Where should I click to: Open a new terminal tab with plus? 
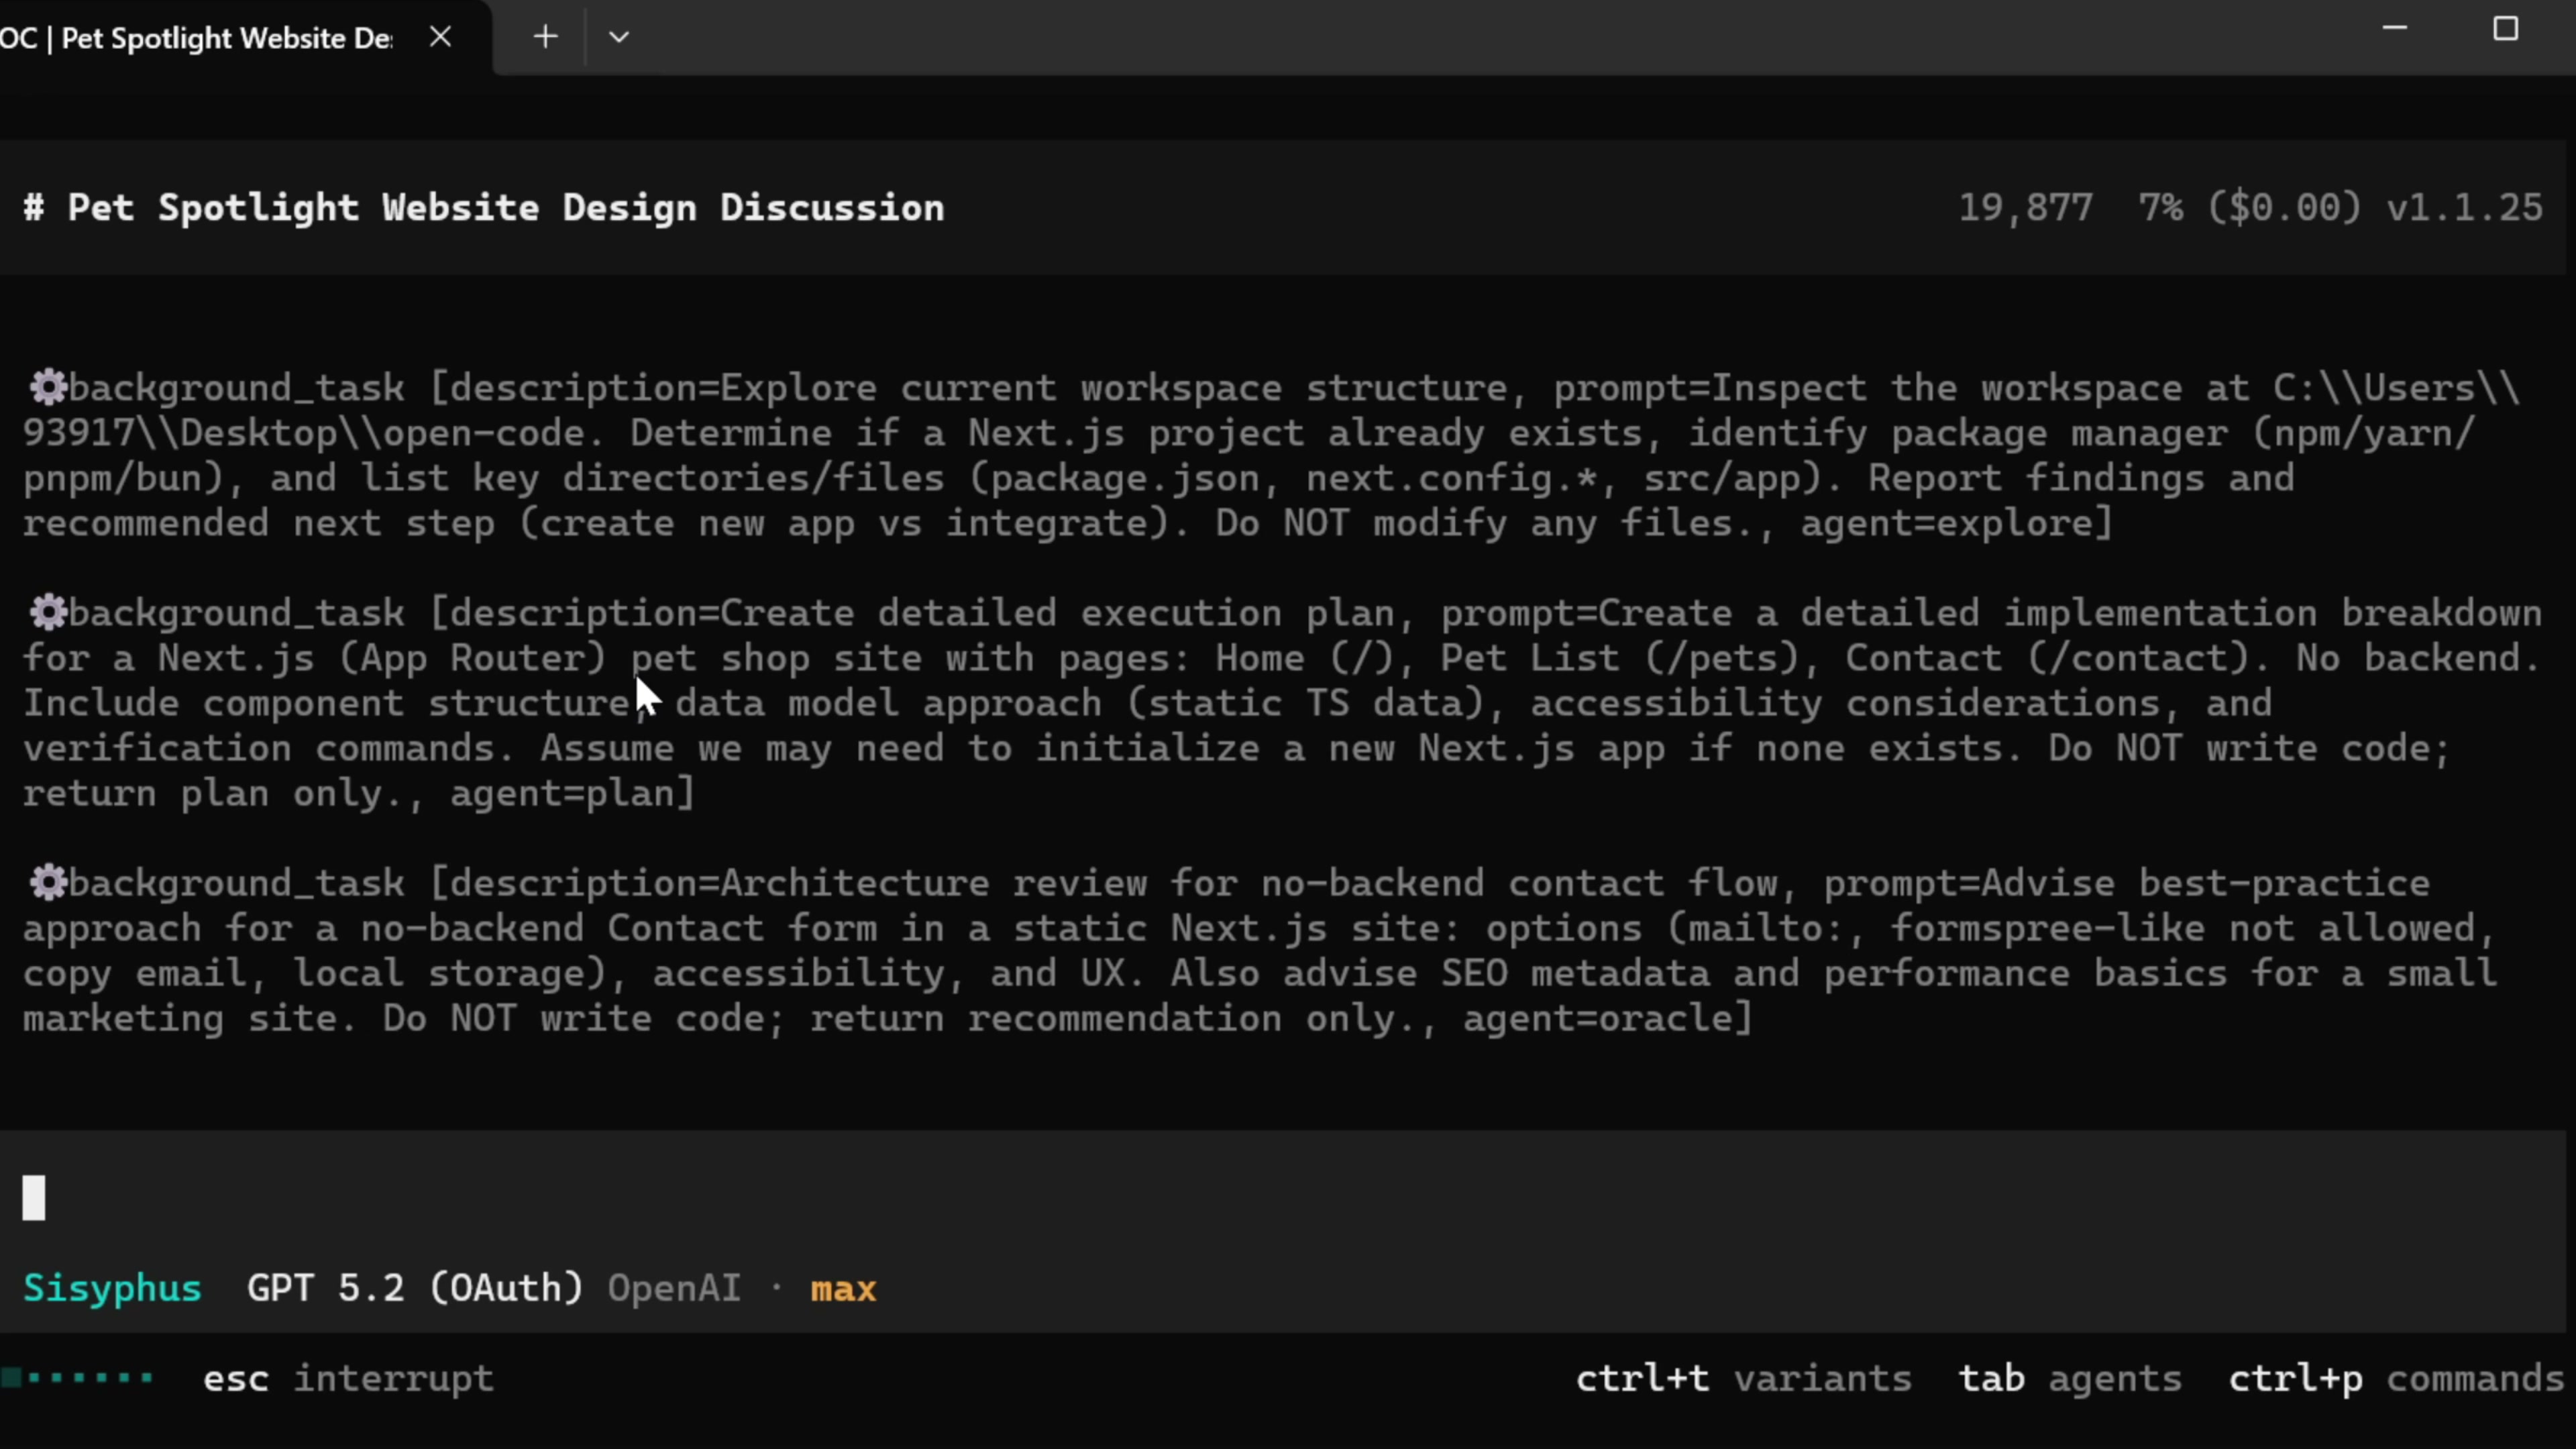pos(545,37)
